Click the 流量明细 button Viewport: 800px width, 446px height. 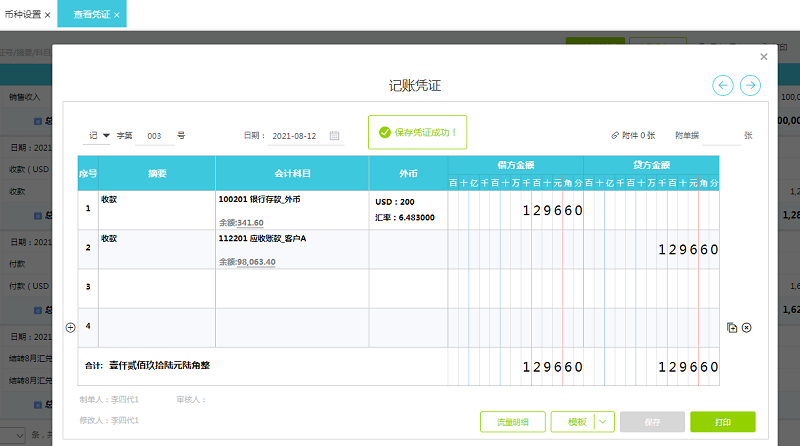click(x=513, y=422)
